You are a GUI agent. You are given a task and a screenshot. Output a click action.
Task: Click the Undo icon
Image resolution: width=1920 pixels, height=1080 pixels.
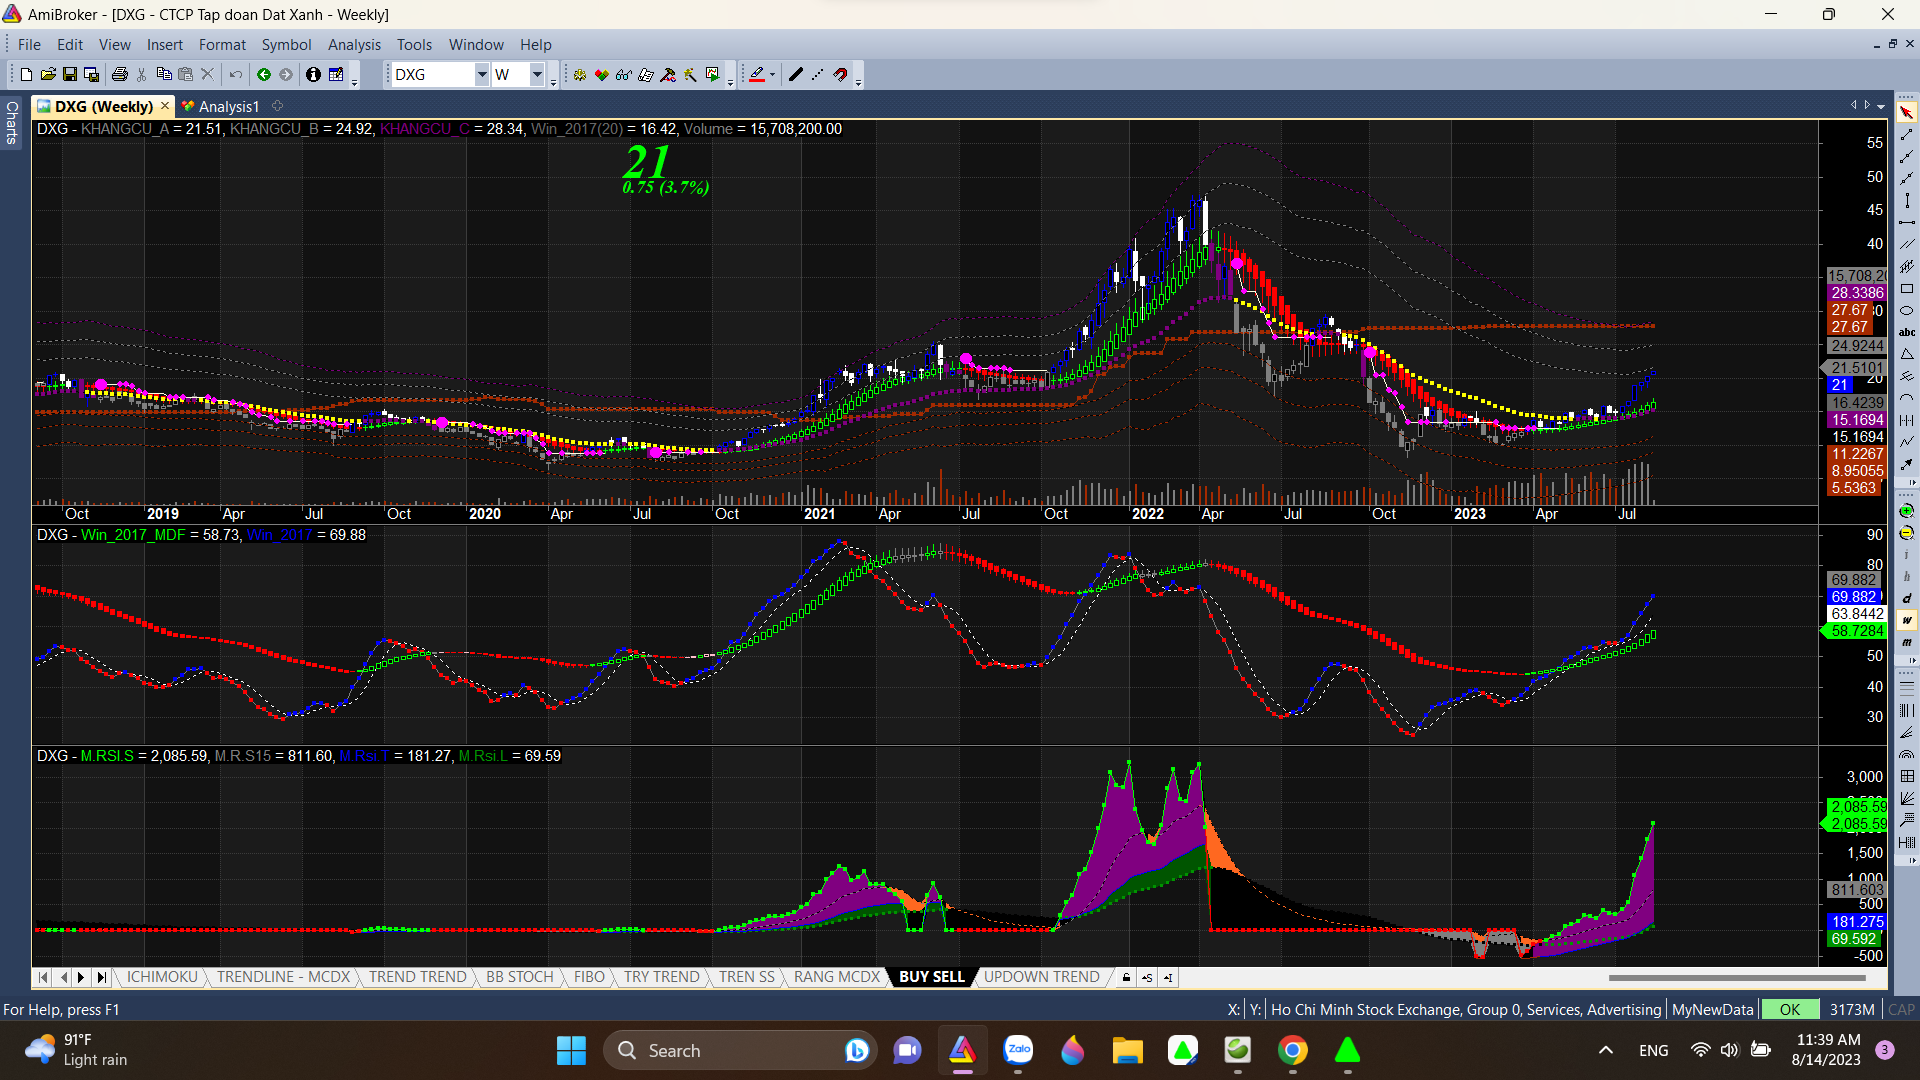(x=236, y=75)
